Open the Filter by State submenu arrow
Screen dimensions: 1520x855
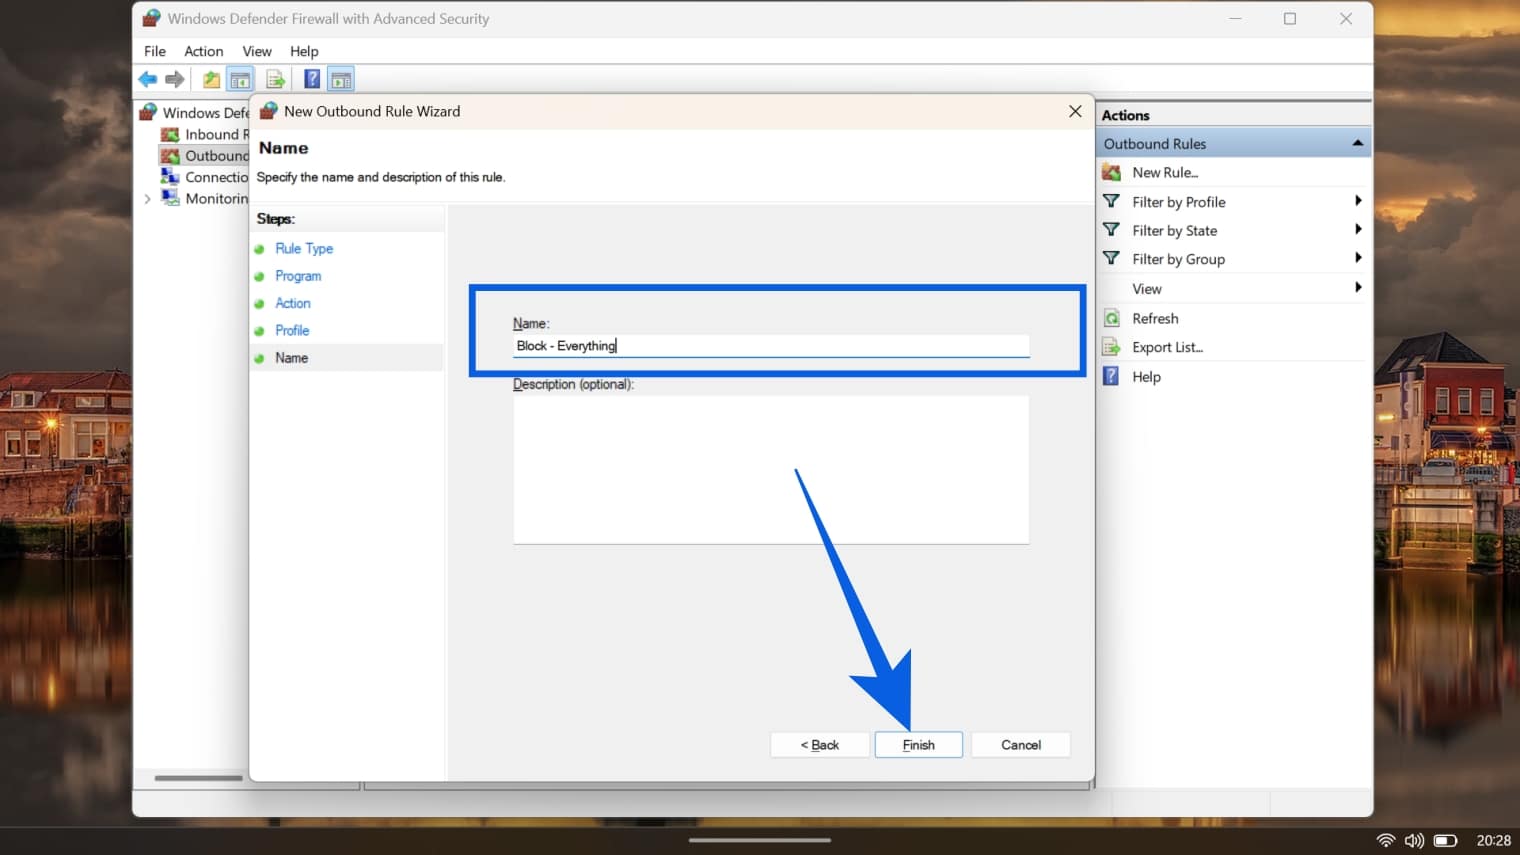coord(1358,230)
